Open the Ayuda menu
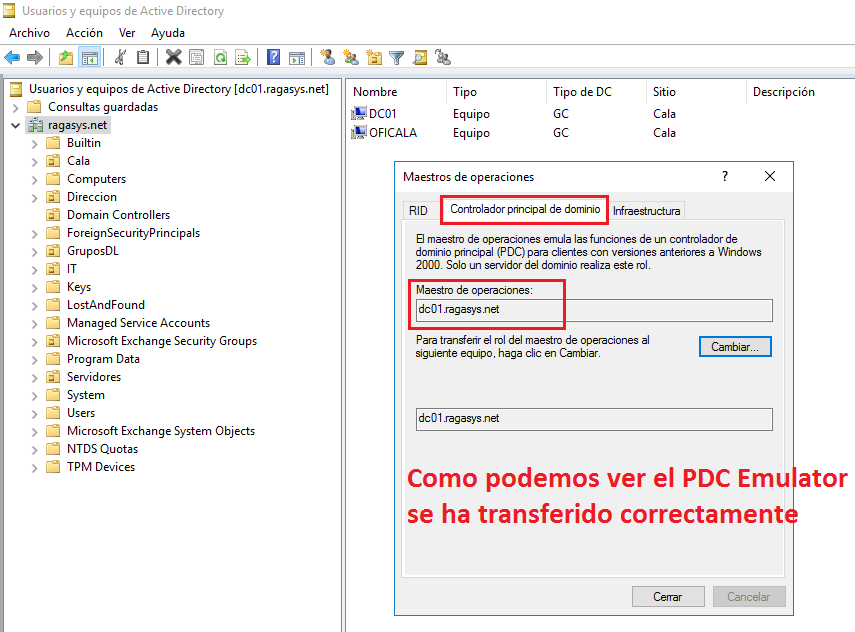This screenshot has height=632, width=855. click(x=168, y=33)
